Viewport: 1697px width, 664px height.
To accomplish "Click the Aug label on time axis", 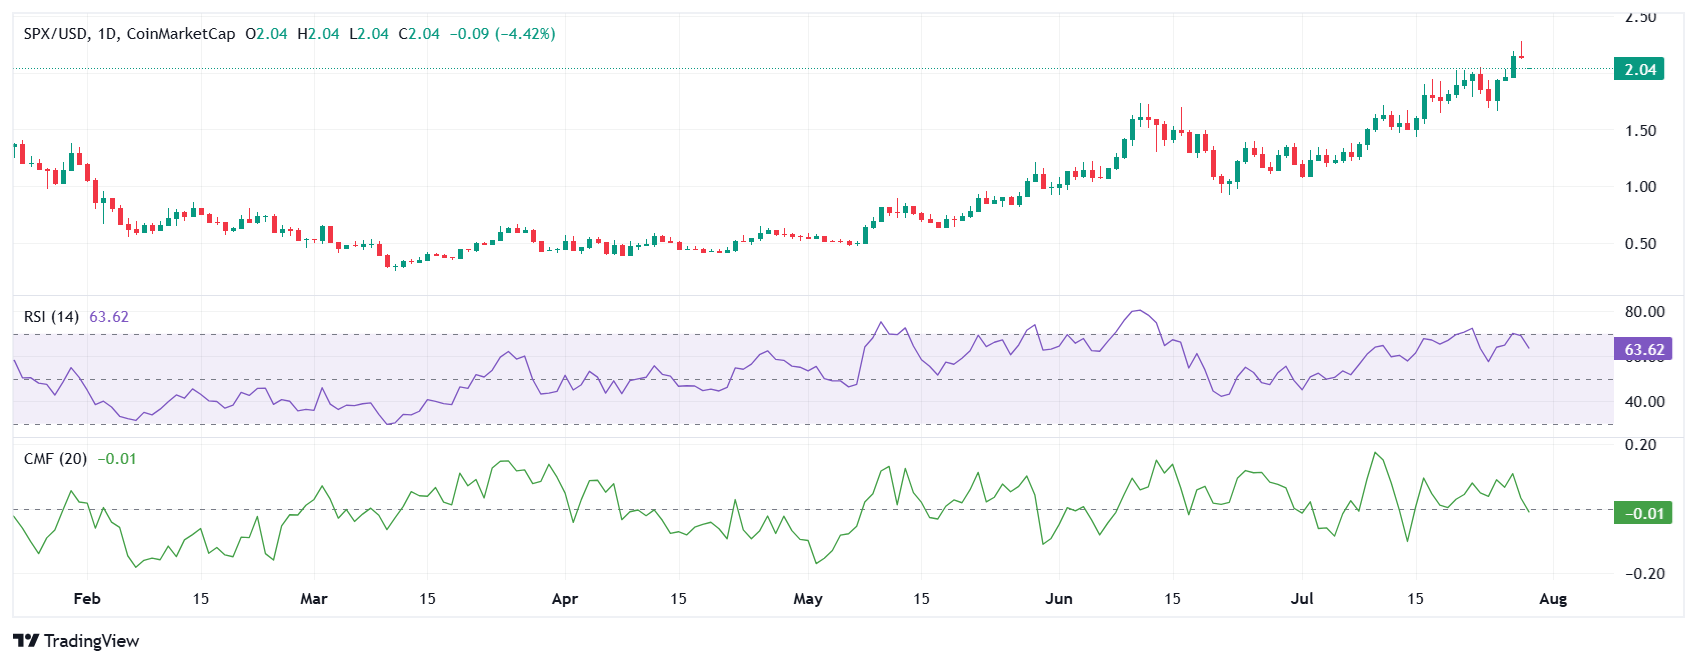I will (1552, 599).
